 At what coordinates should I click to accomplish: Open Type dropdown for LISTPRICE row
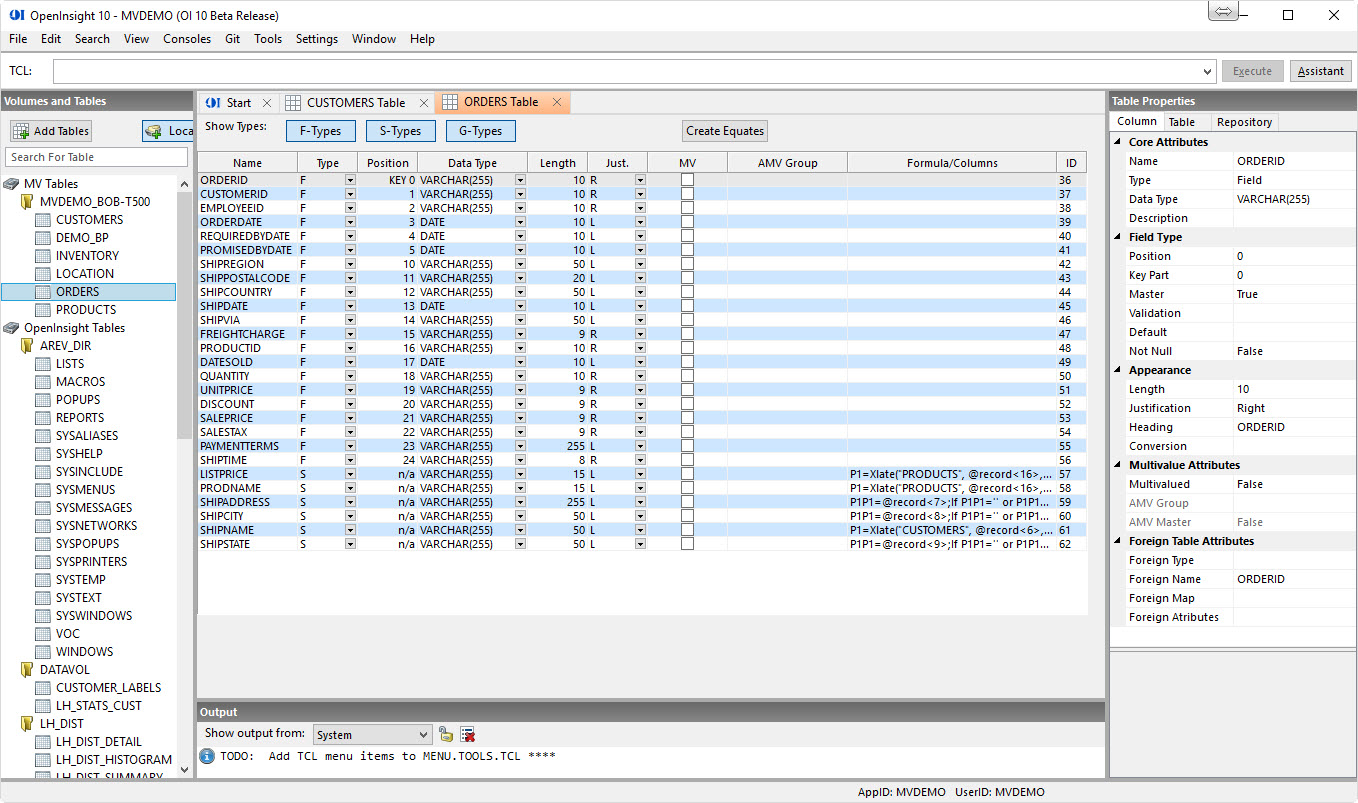coord(350,474)
